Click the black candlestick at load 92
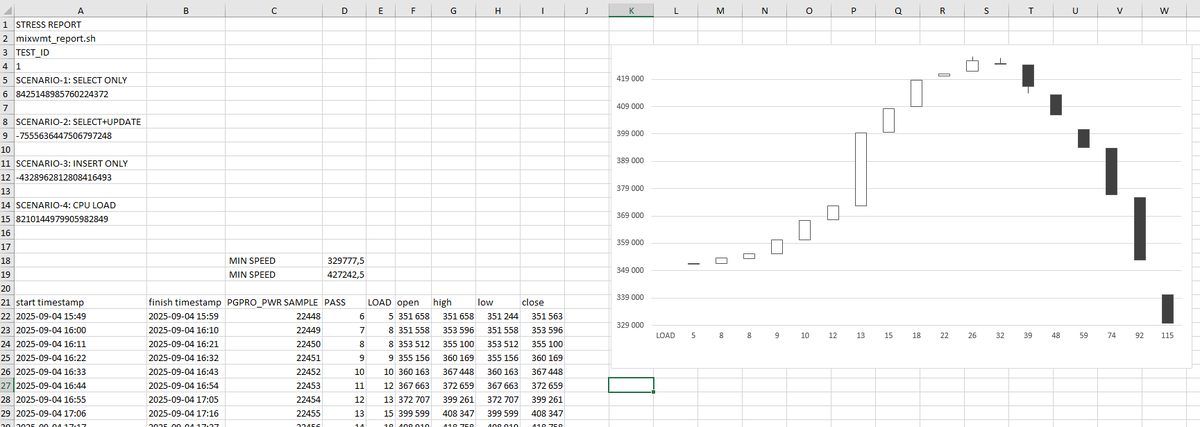This screenshot has height=427, width=1200. [1139, 229]
